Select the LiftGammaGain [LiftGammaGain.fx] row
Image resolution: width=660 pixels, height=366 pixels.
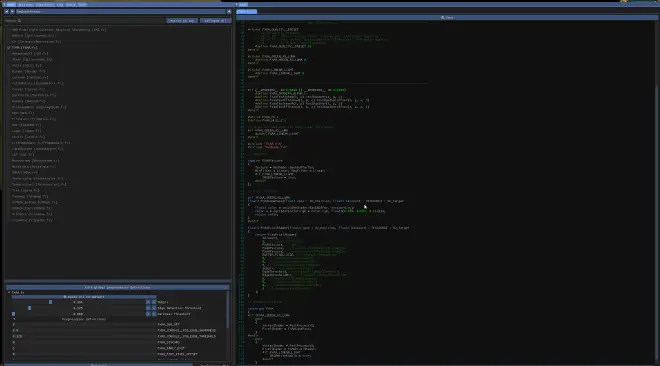(41, 143)
